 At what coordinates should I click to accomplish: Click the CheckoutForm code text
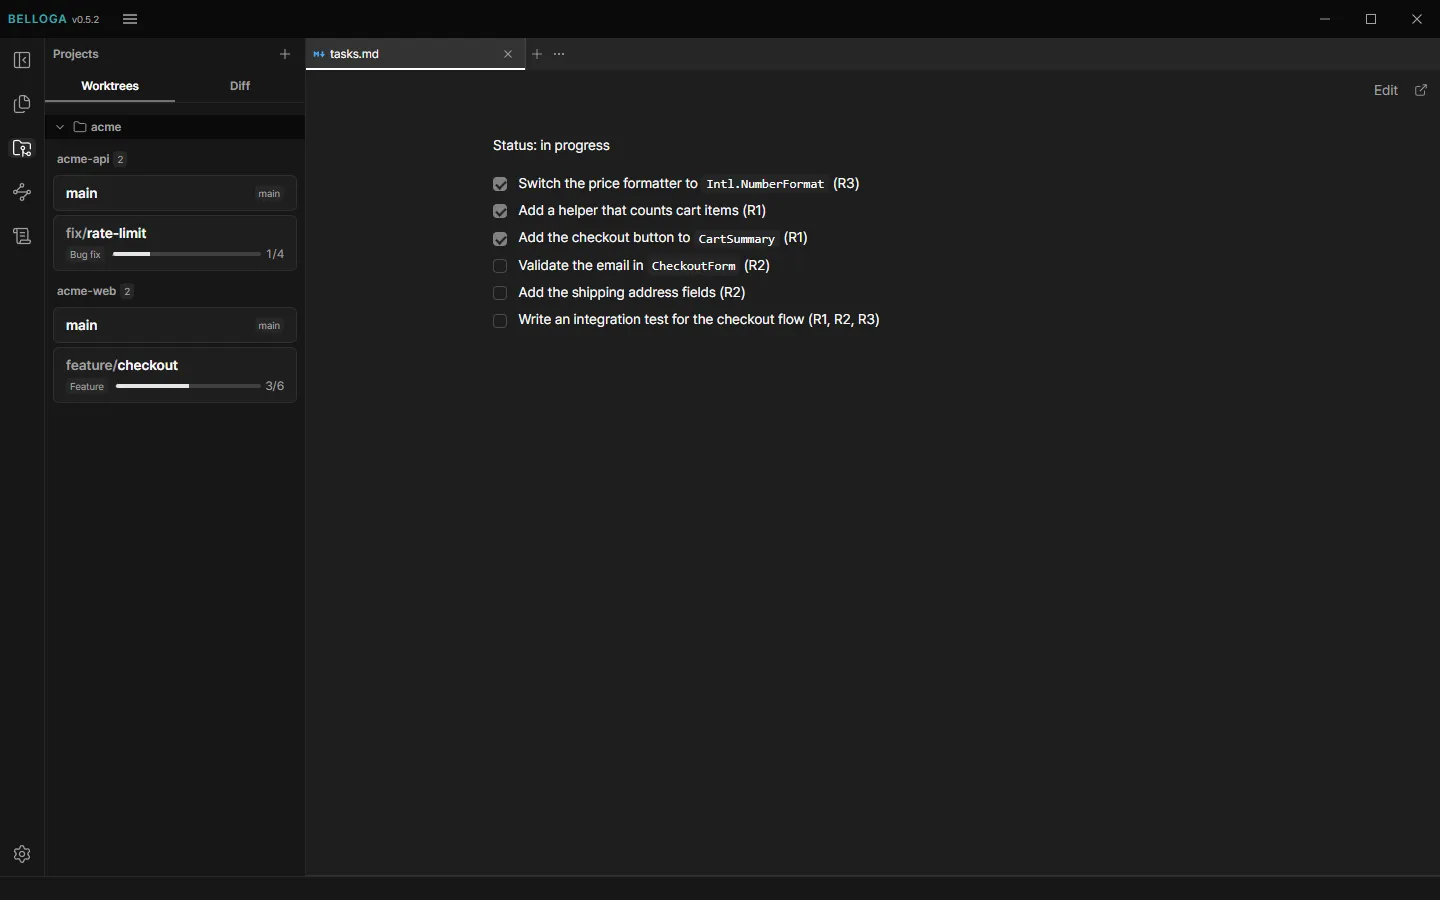click(694, 266)
